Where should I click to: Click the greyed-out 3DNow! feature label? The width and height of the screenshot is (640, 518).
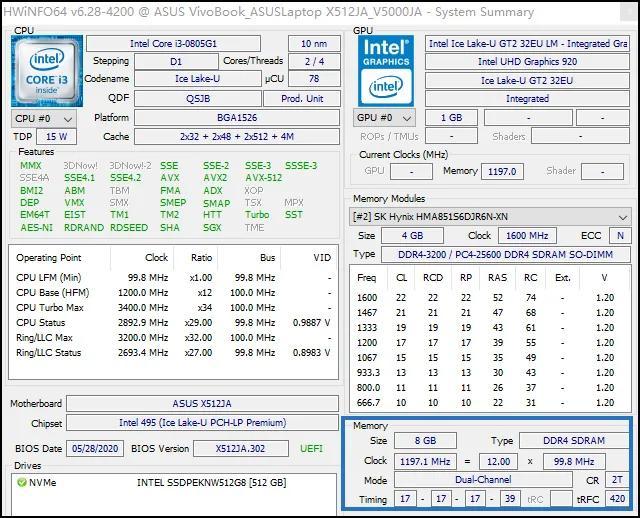click(80, 166)
